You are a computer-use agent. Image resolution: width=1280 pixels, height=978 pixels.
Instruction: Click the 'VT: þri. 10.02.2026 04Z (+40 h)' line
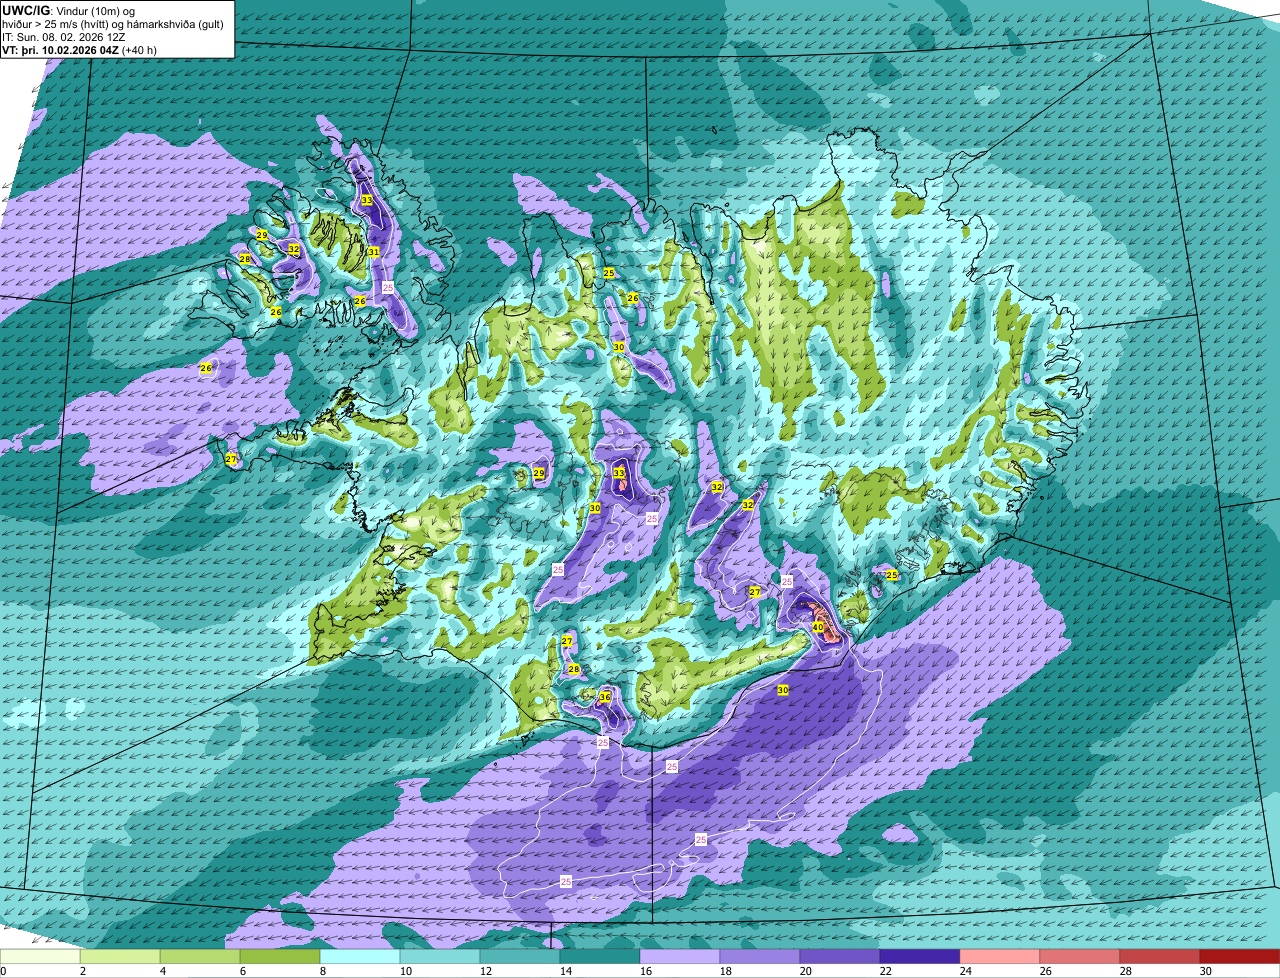coord(80,49)
